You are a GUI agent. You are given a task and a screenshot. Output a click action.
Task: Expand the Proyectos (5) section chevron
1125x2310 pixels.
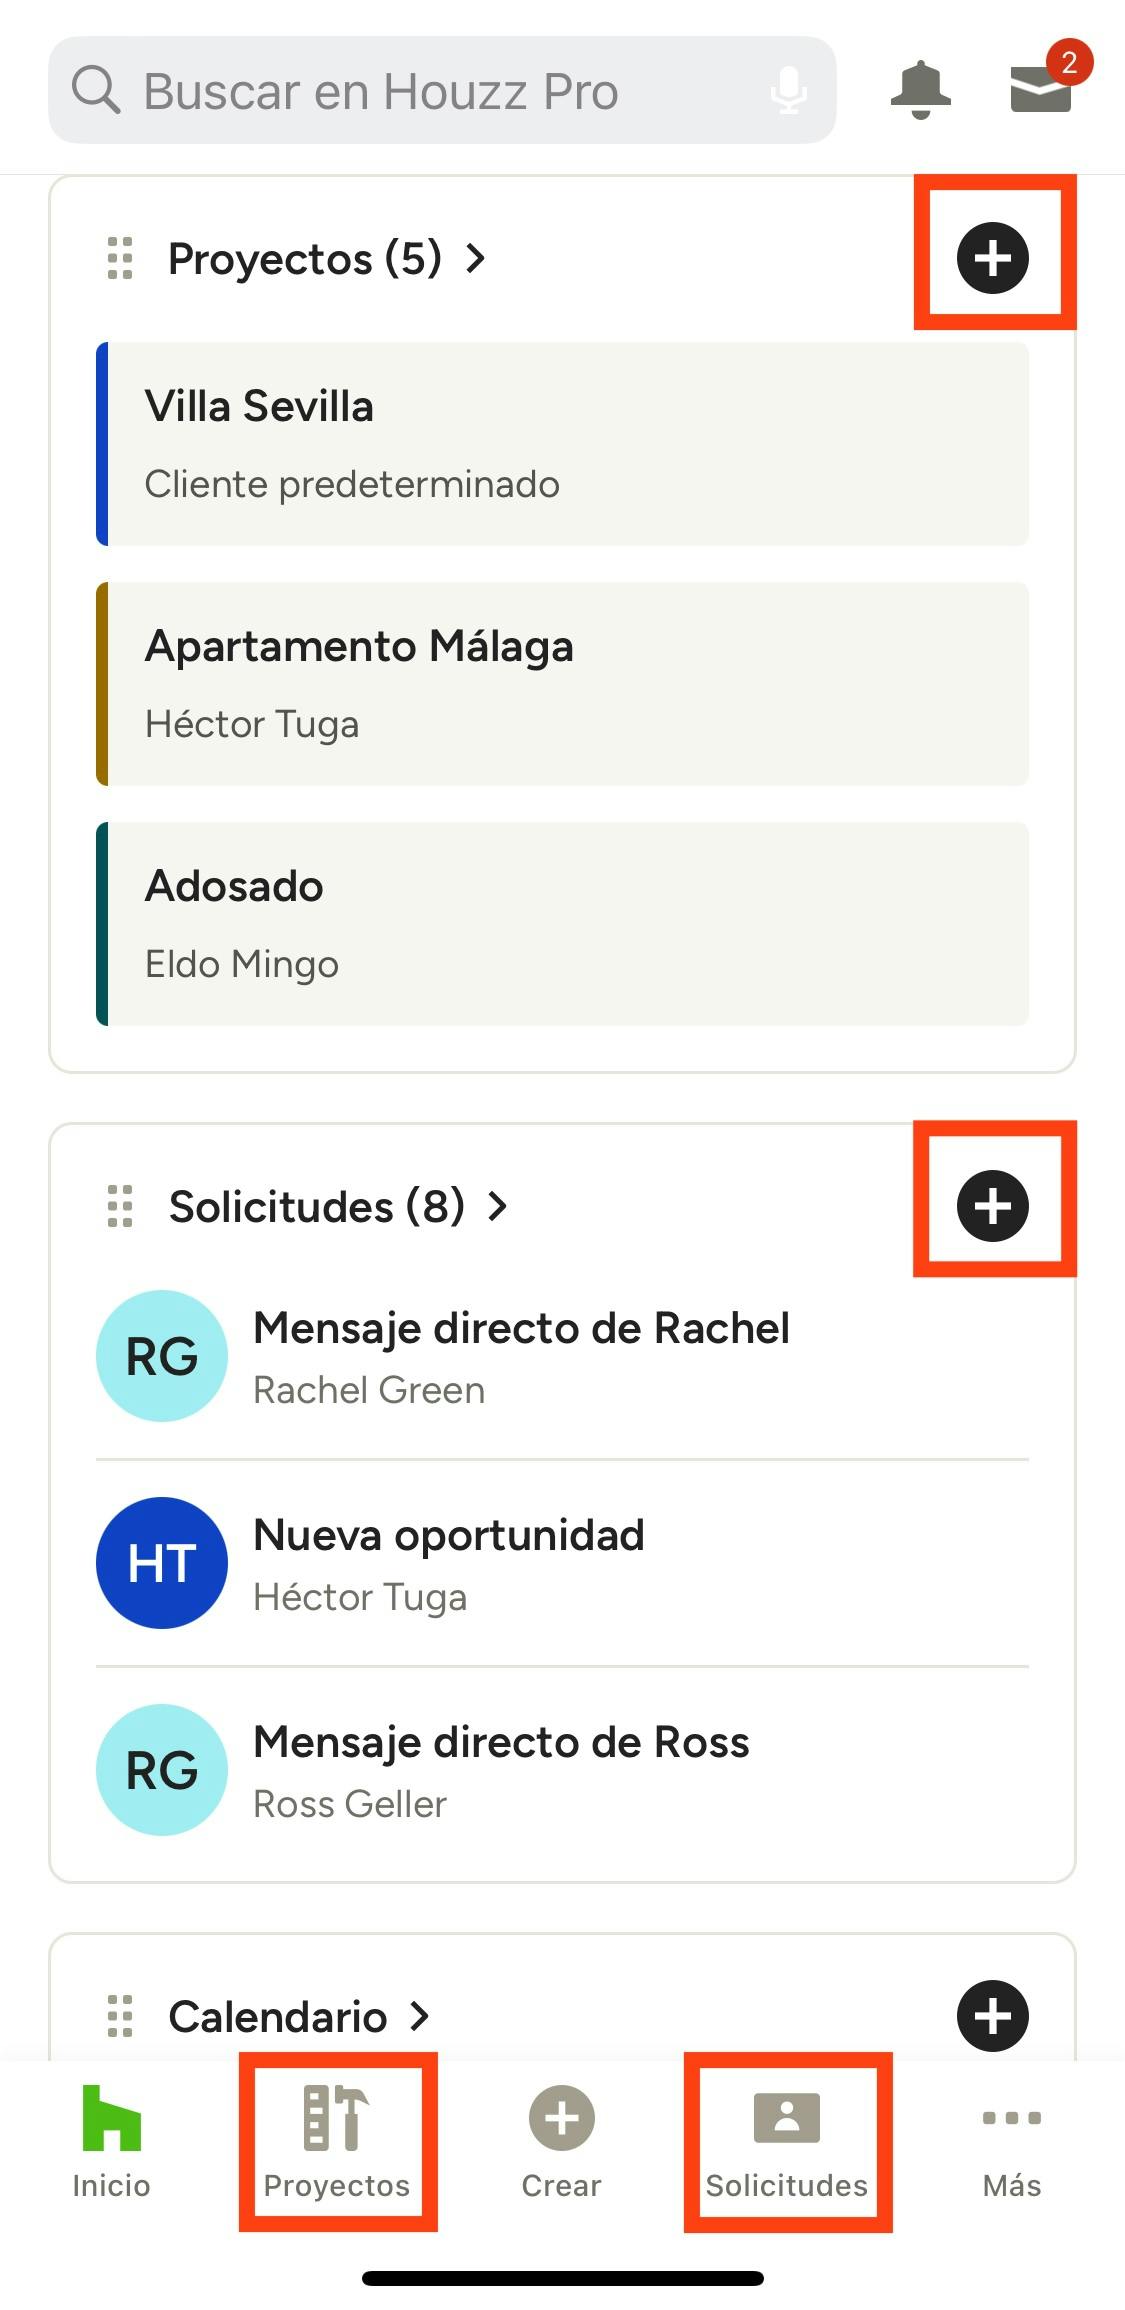[476, 259]
